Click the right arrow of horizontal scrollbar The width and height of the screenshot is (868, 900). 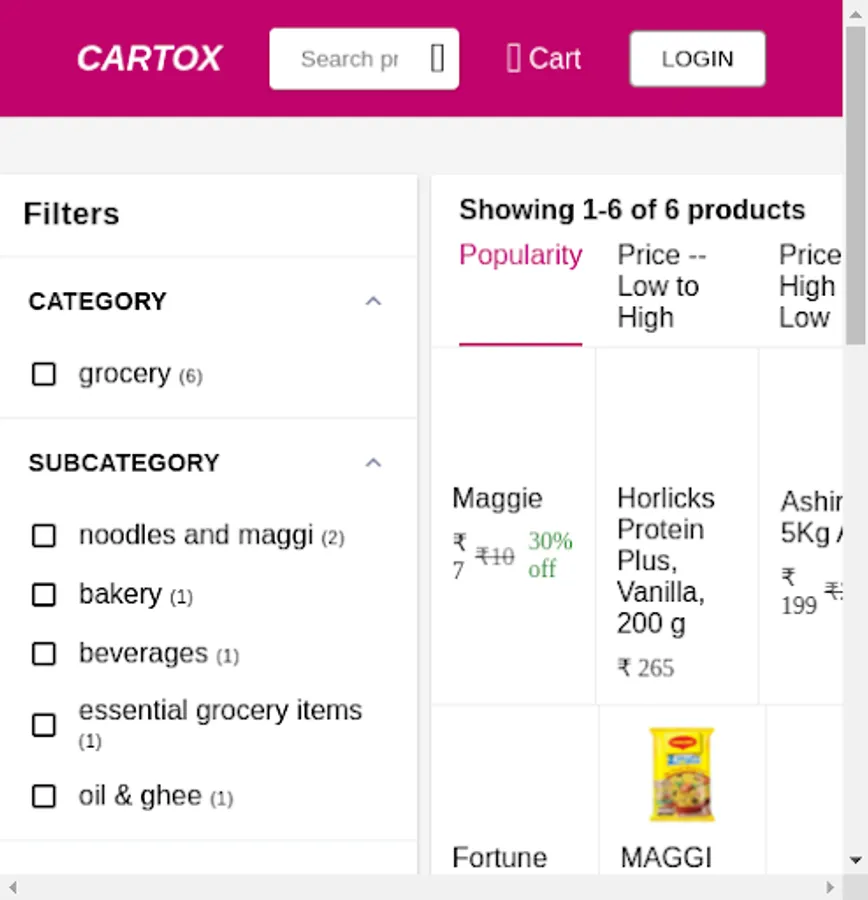(830, 887)
